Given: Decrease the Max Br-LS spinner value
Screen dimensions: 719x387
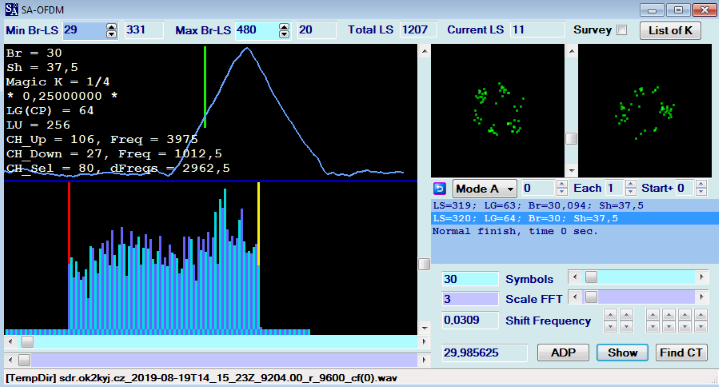Looking at the screenshot, I should [x=284, y=34].
